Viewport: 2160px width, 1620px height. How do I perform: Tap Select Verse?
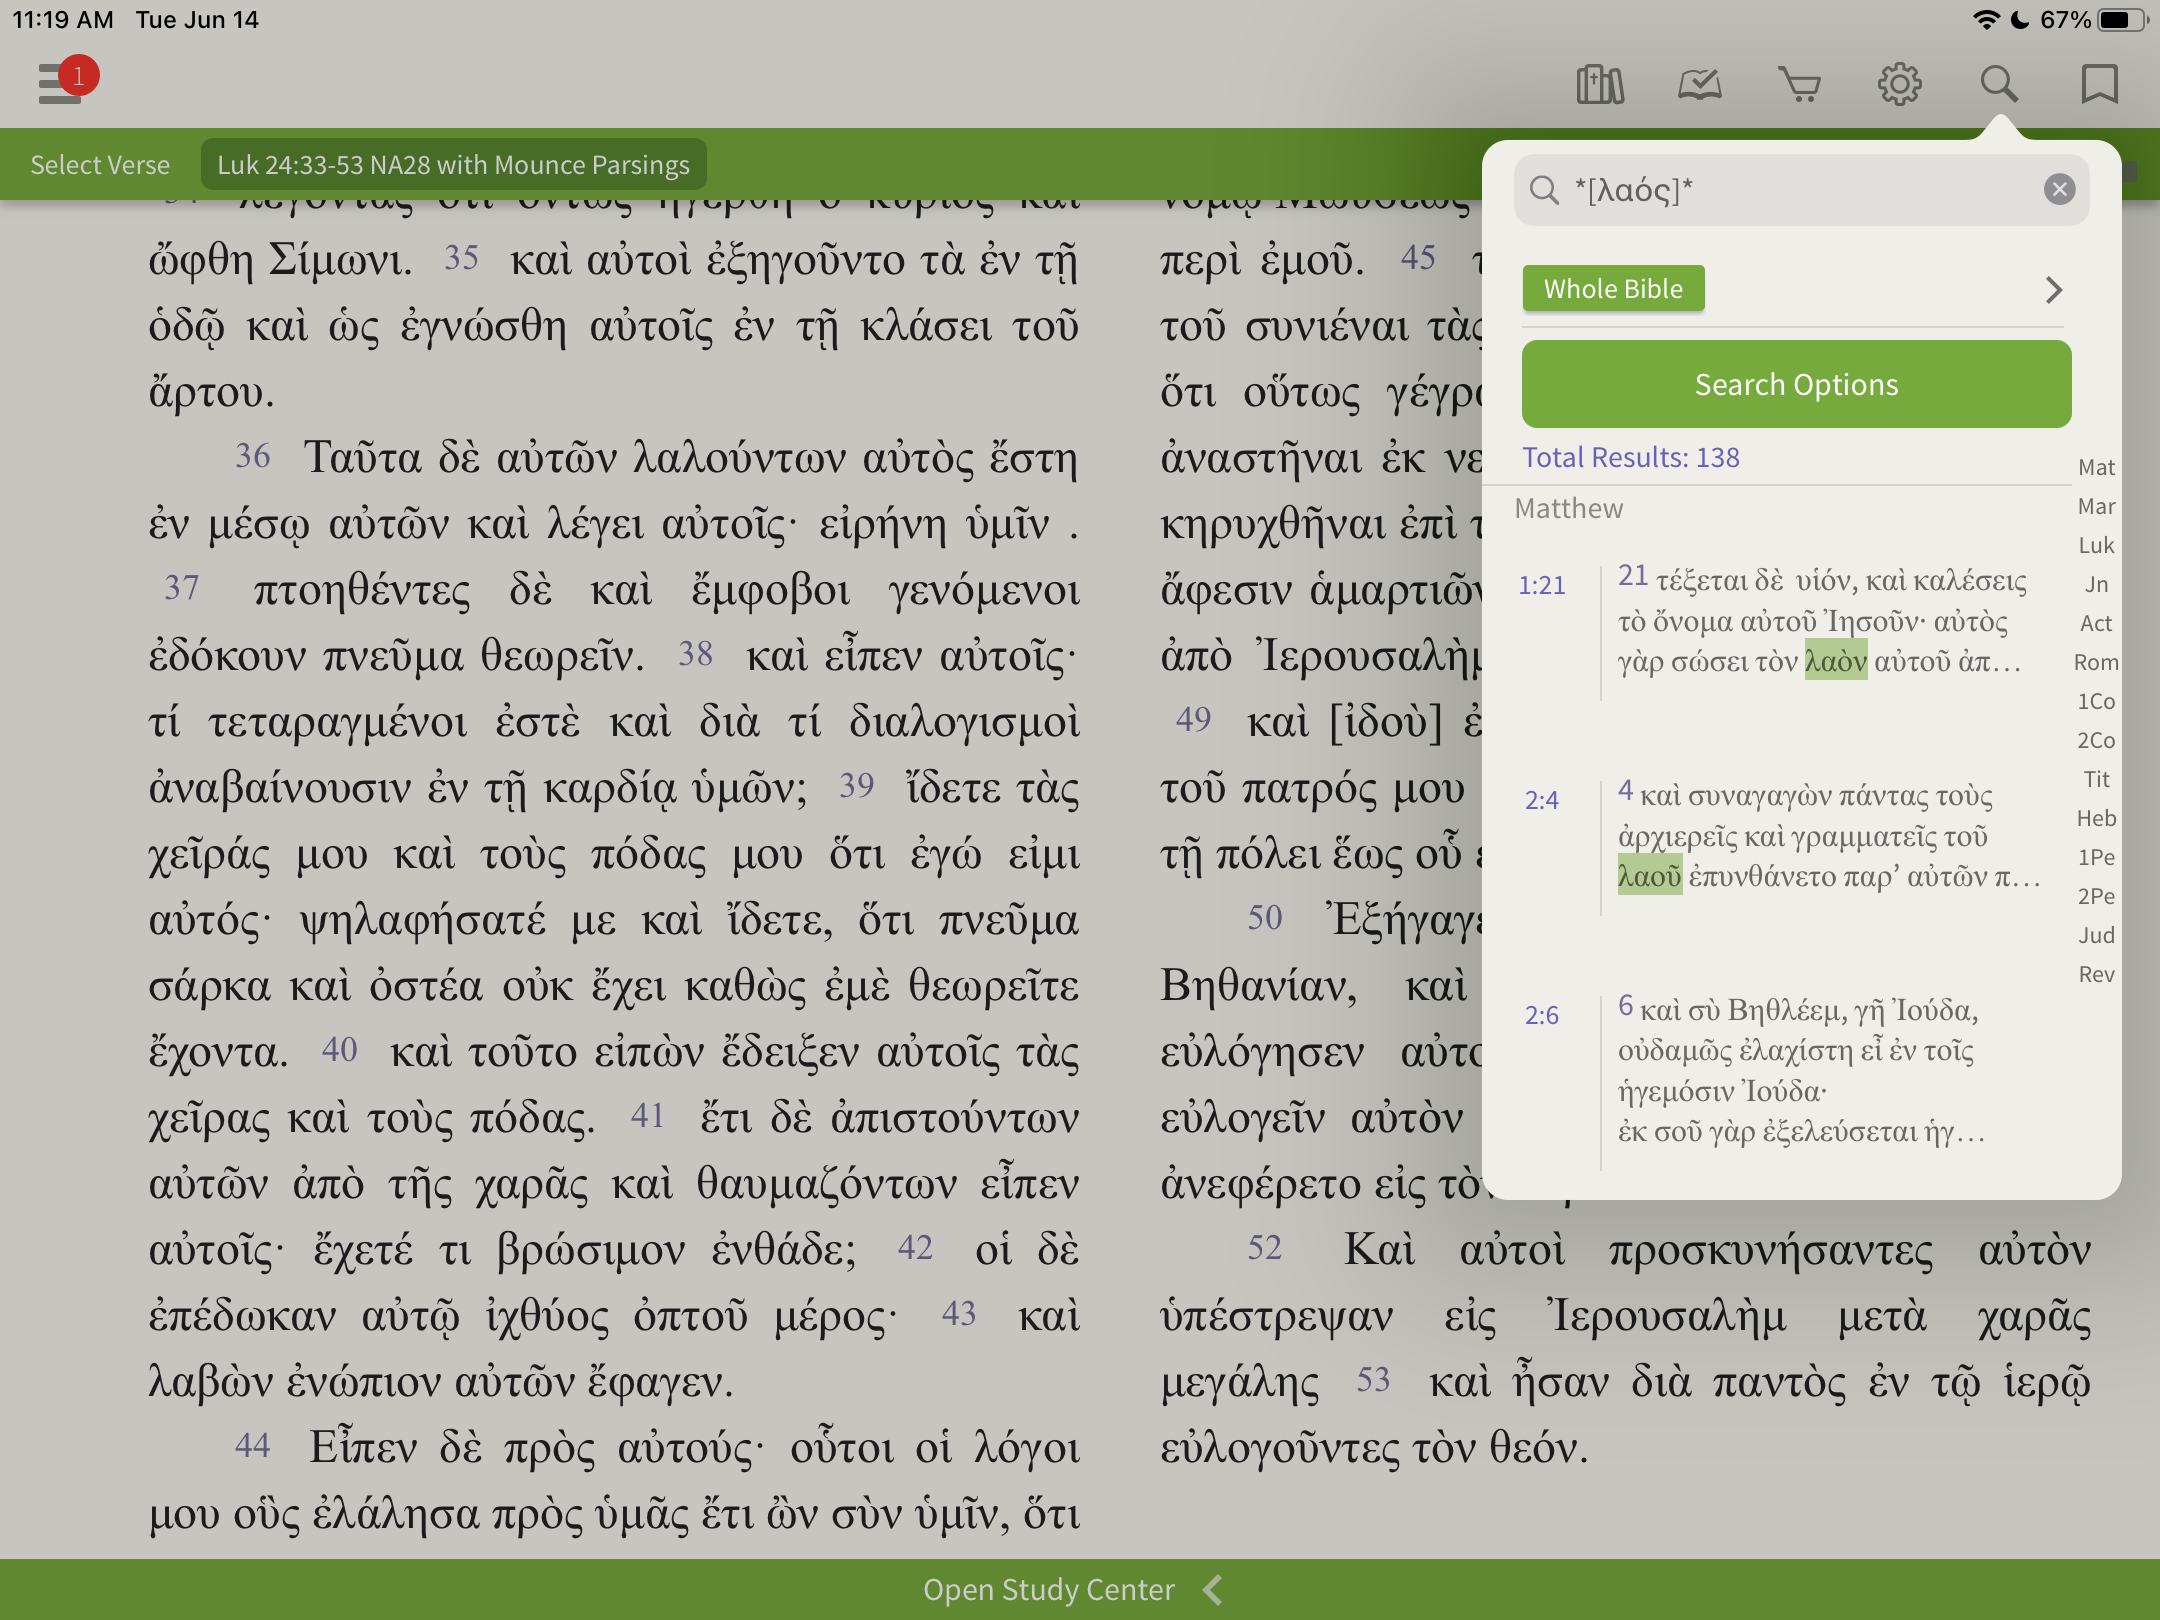[100, 165]
